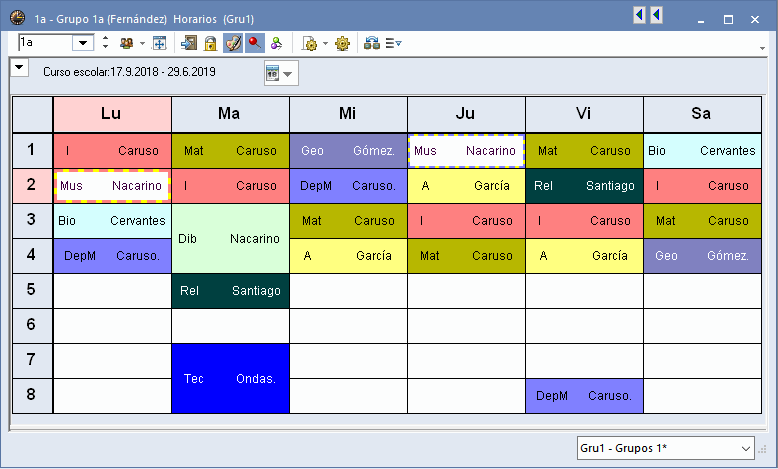Open toolbar overflow arrow at far right
The width and height of the screenshot is (778, 469).
pyautogui.click(x=762, y=48)
